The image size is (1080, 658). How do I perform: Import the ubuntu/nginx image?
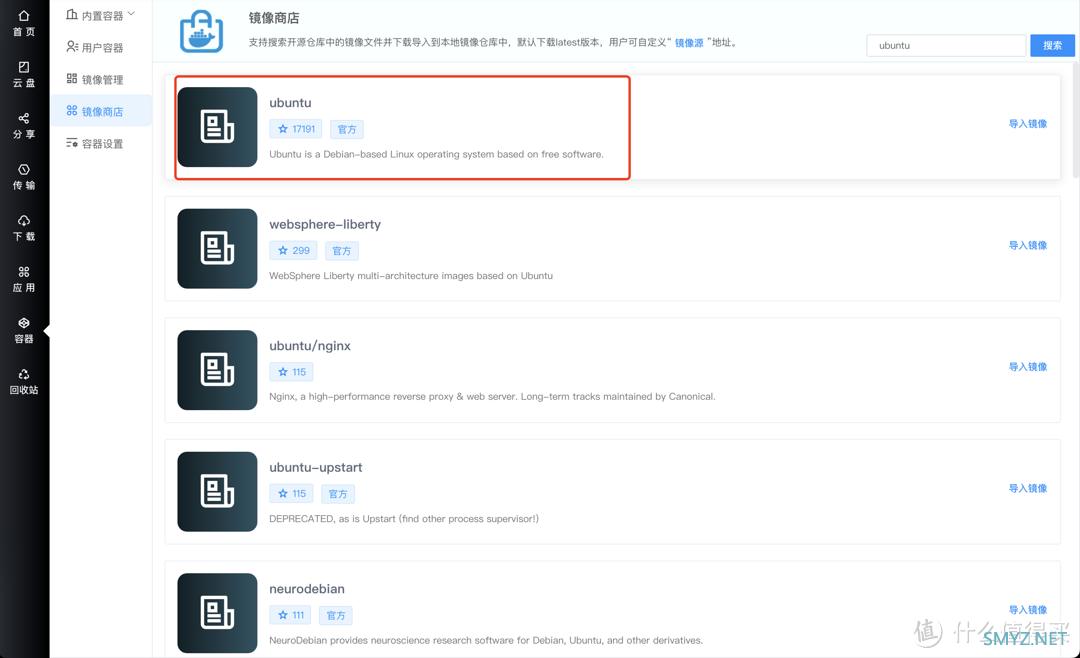(1028, 367)
